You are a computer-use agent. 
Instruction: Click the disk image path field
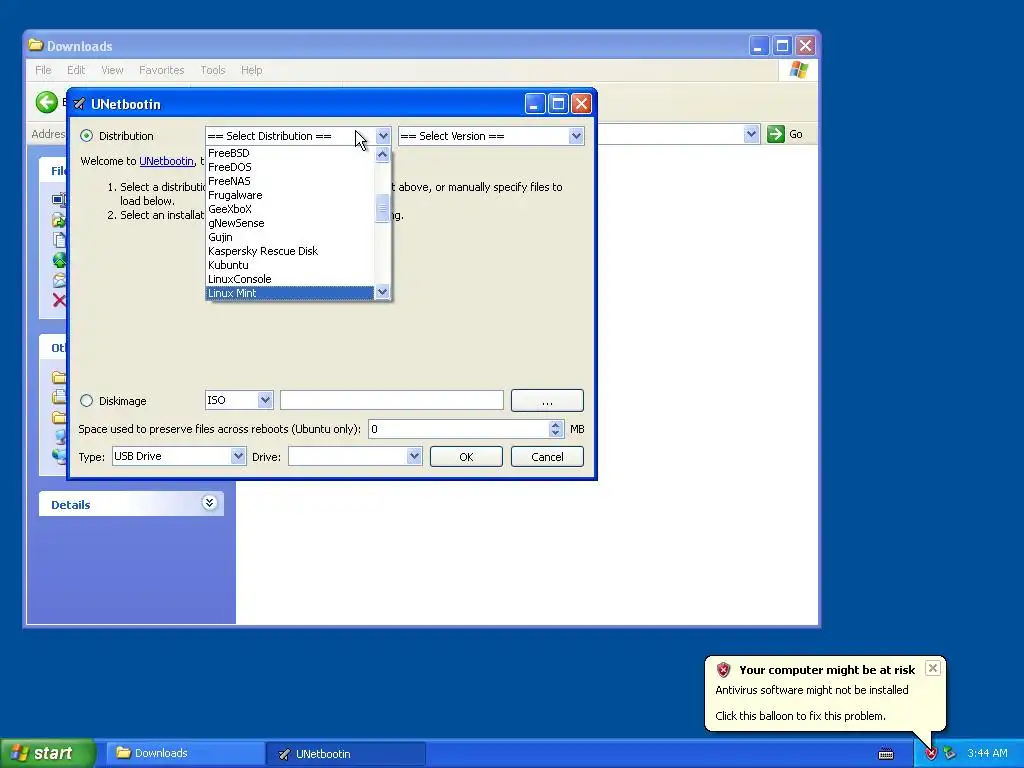(x=392, y=400)
